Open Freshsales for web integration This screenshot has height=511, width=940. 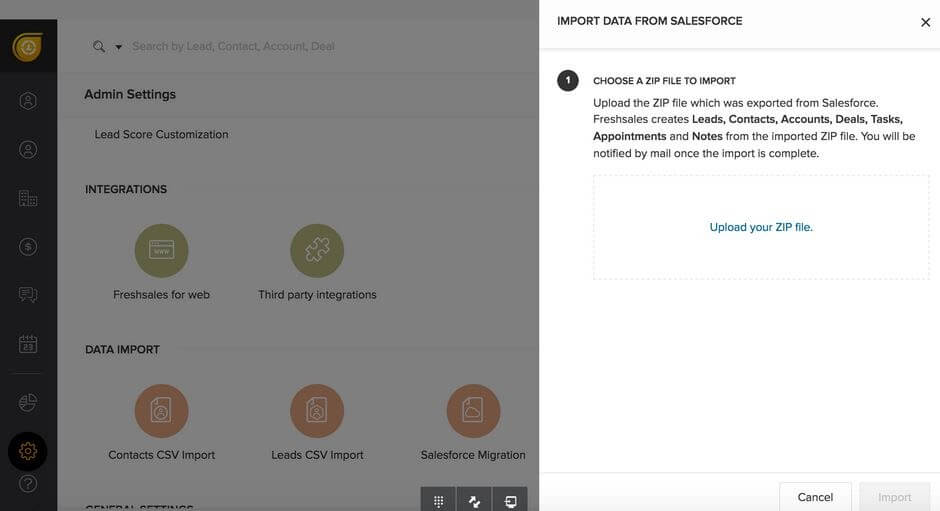click(161, 251)
